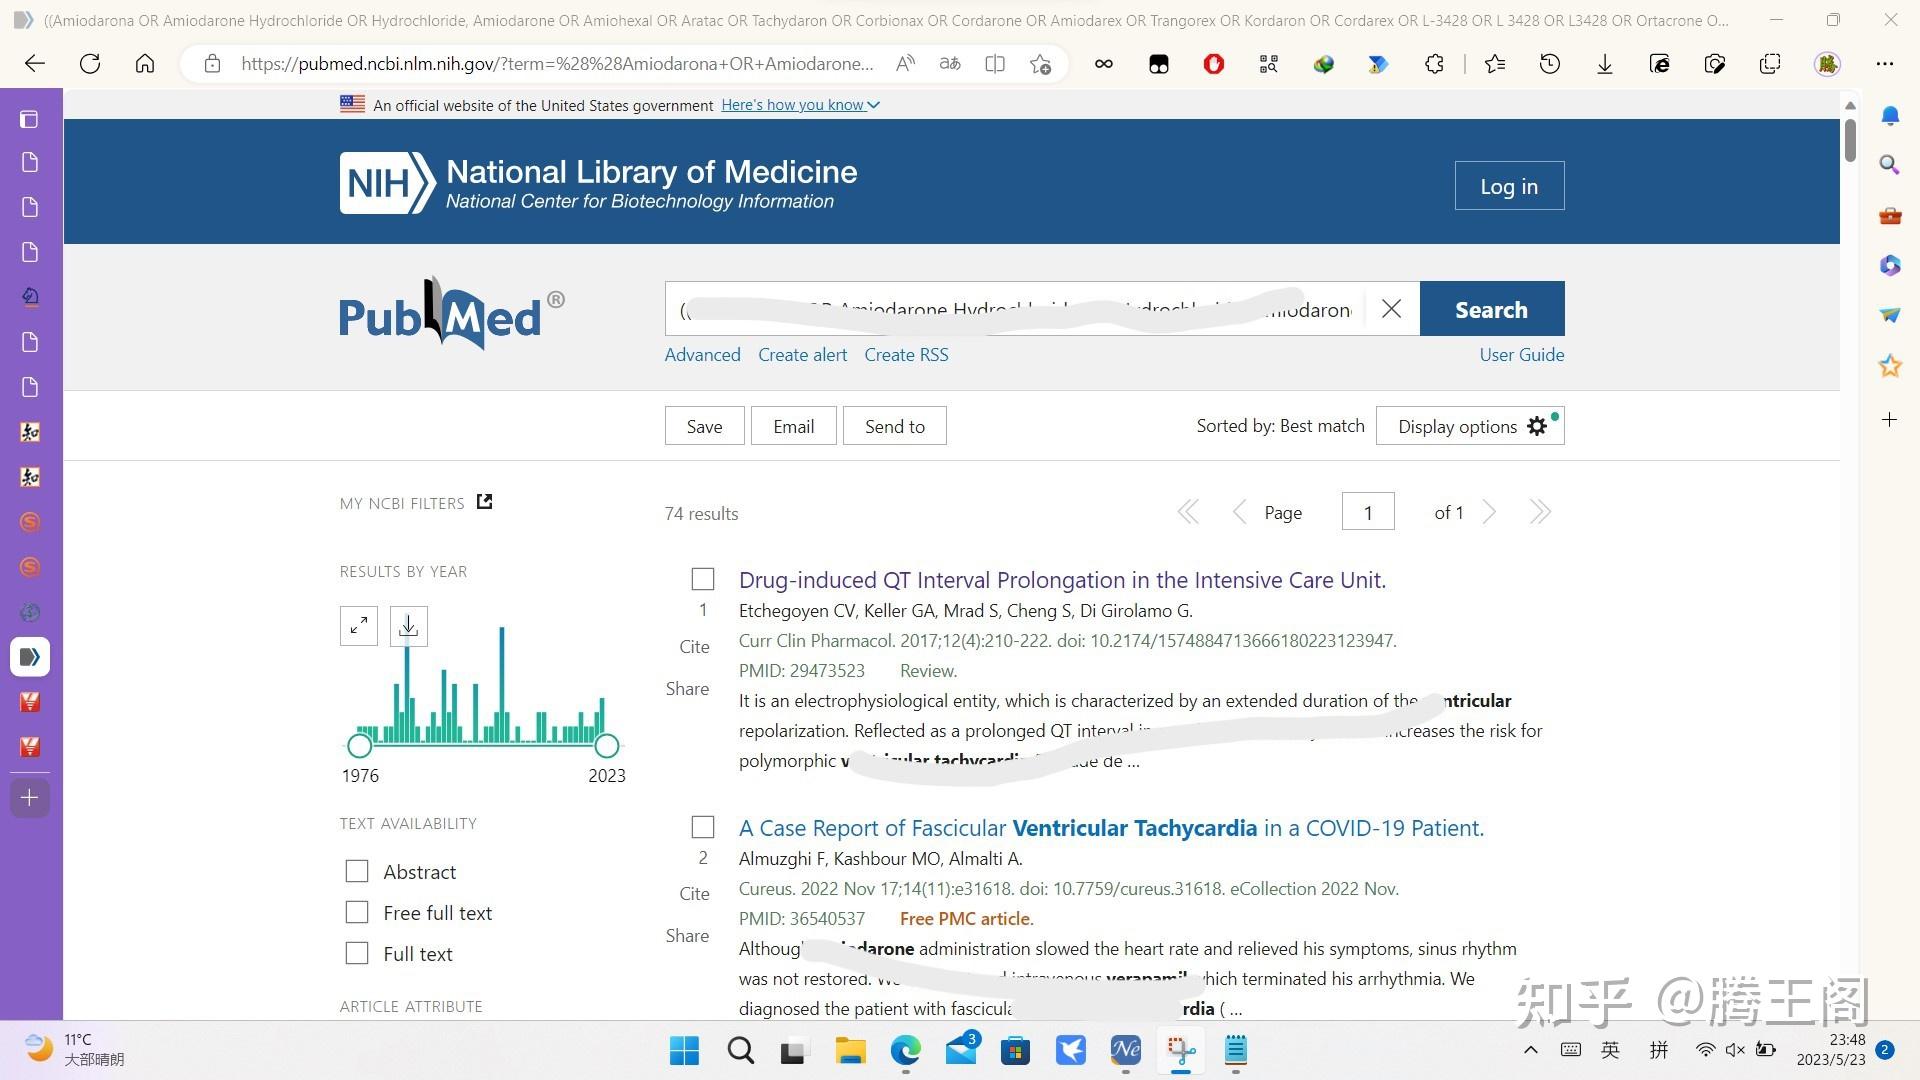Open Advanced search link
The height and width of the screenshot is (1080, 1920).
pyautogui.click(x=703, y=355)
